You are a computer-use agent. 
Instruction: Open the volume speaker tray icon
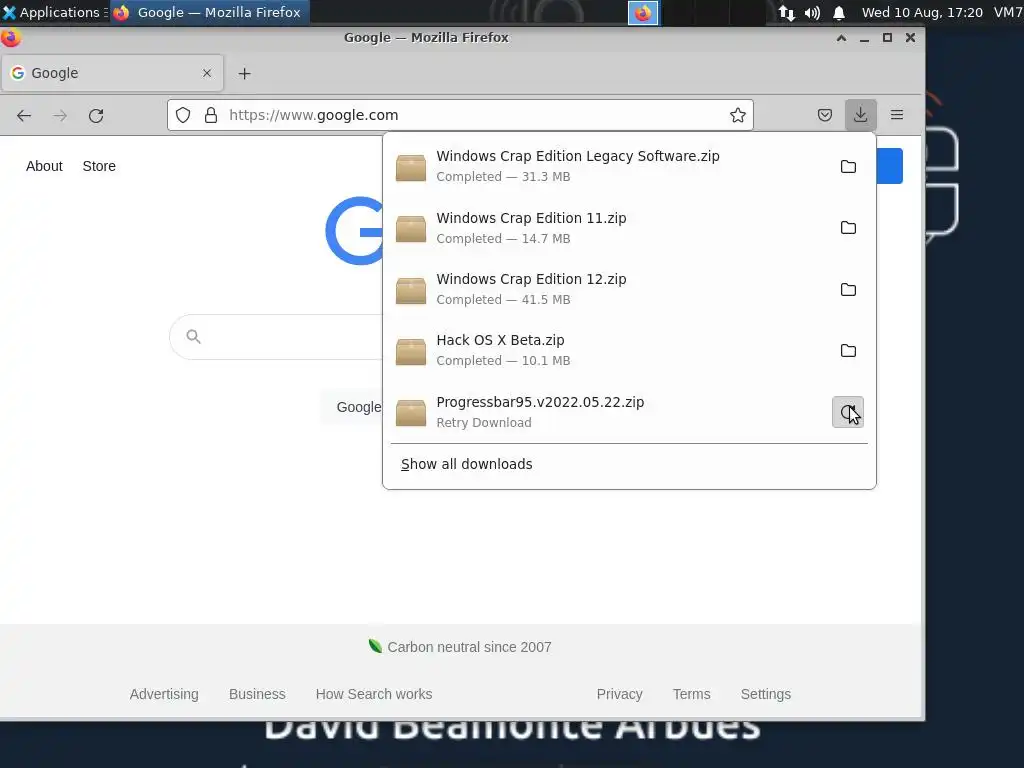[812, 13]
